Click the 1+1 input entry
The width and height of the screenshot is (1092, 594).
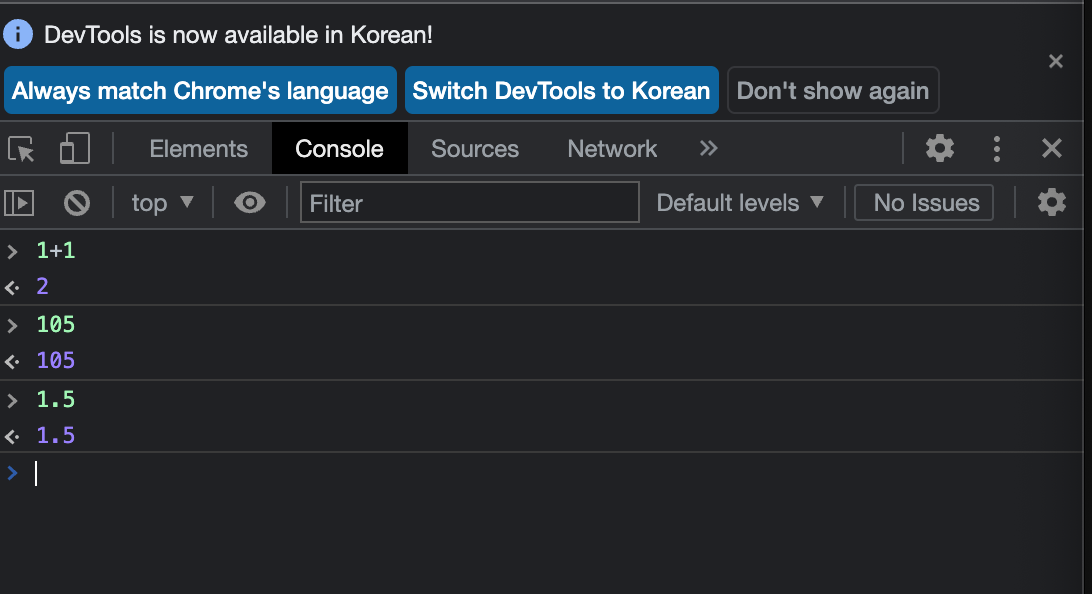[x=56, y=251]
